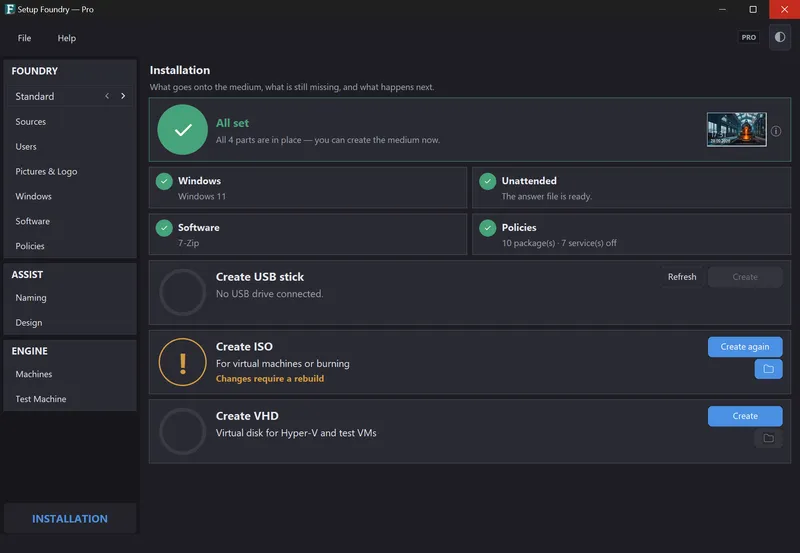
Task: Click the VHD output folder icon
Action: pyautogui.click(x=768, y=438)
